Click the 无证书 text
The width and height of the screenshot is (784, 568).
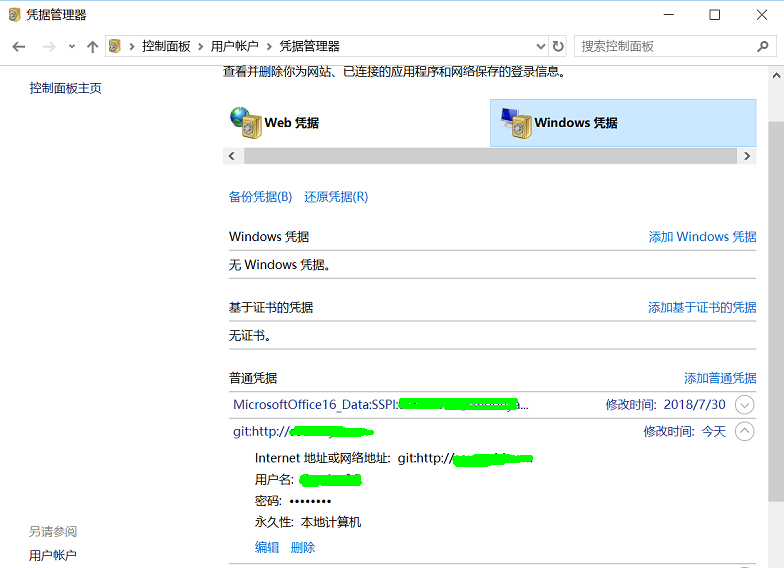coord(250,336)
